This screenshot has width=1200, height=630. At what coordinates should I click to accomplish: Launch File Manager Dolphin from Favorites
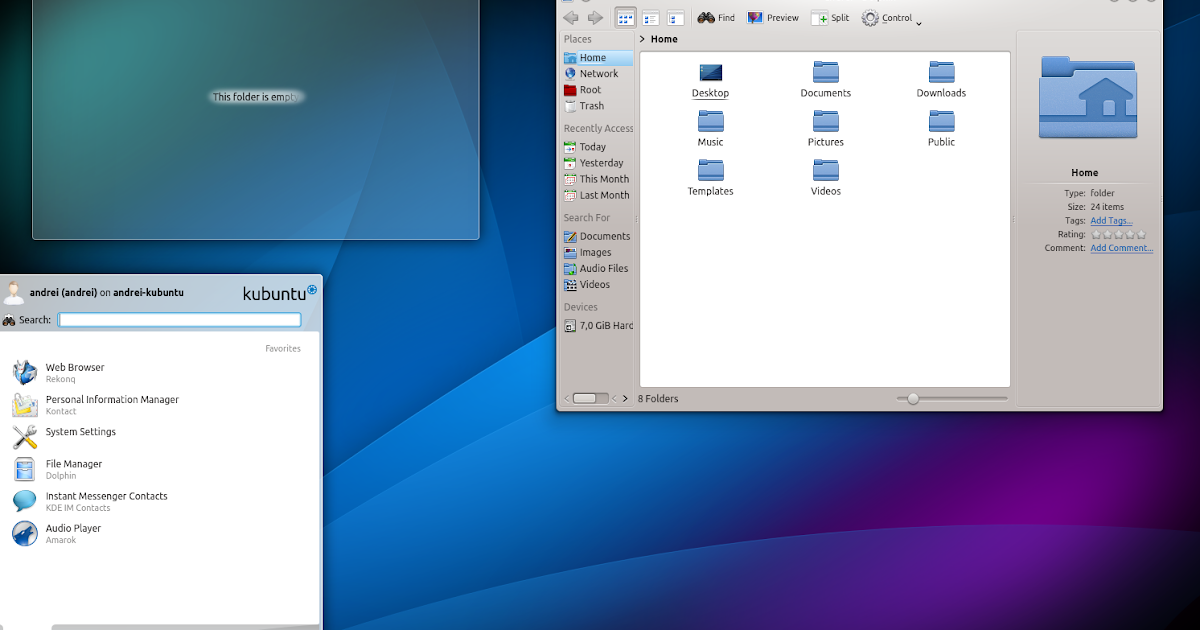tap(160, 469)
